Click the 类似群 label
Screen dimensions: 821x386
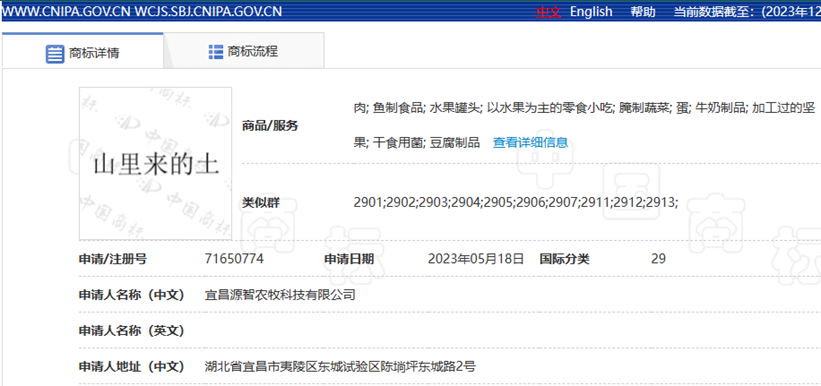[261, 203]
